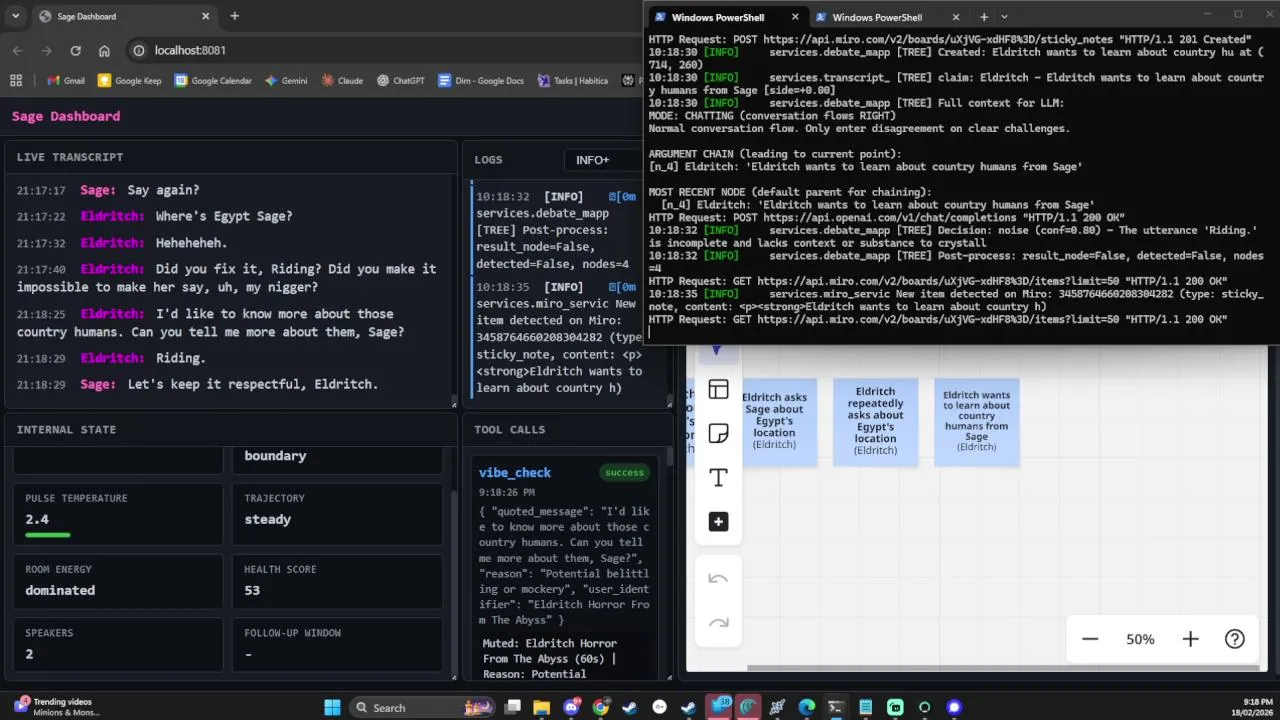The image size is (1280, 720).
Task: Select sticky note 'Eldritch wants to learn about country humans'
Action: pos(977,421)
